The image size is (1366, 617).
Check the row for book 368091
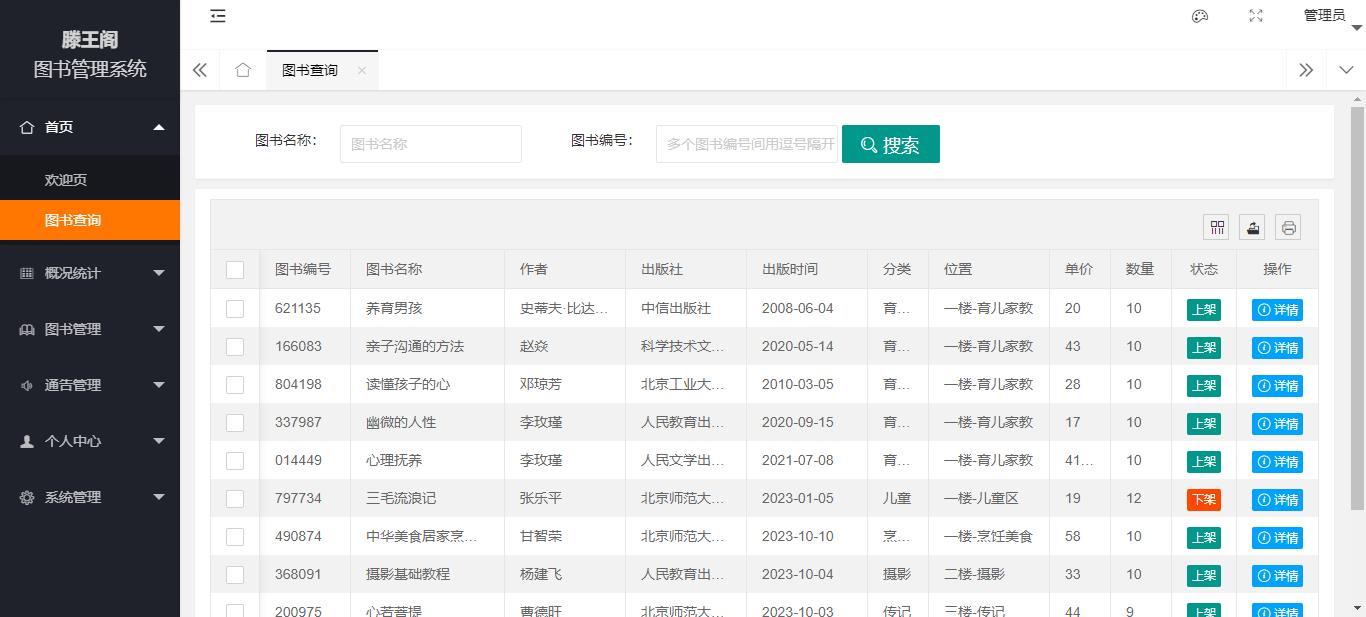pos(235,575)
